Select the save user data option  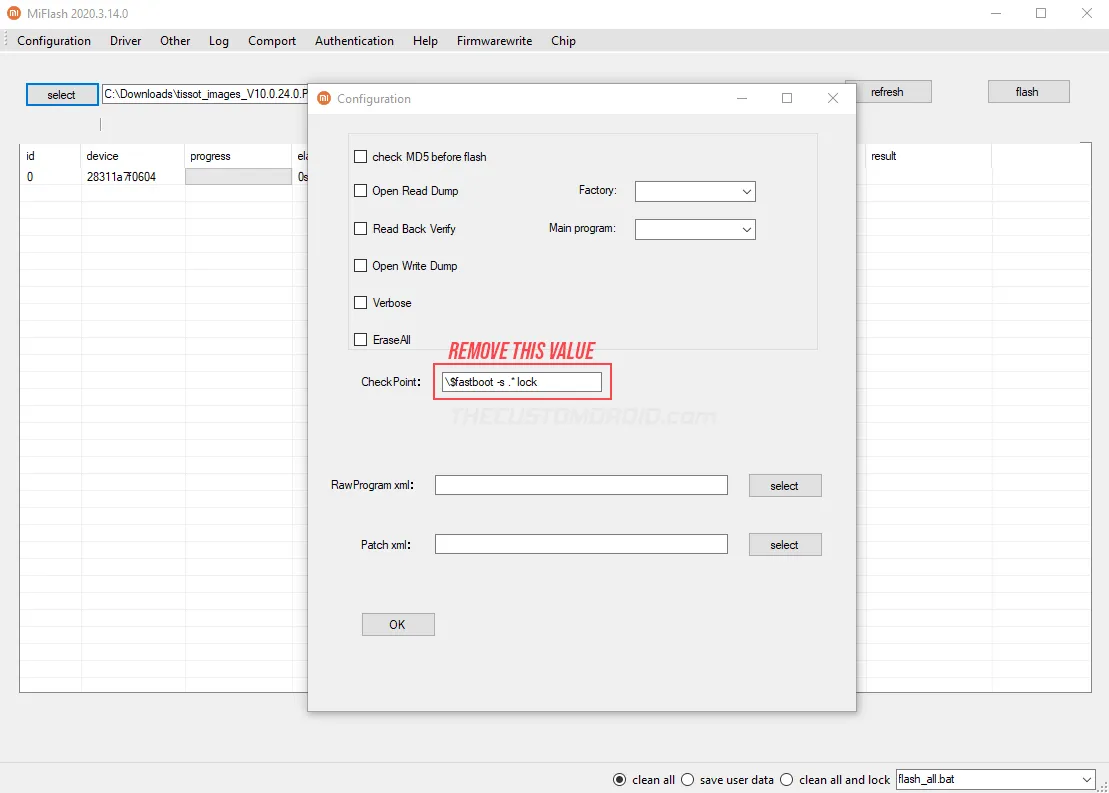688,779
